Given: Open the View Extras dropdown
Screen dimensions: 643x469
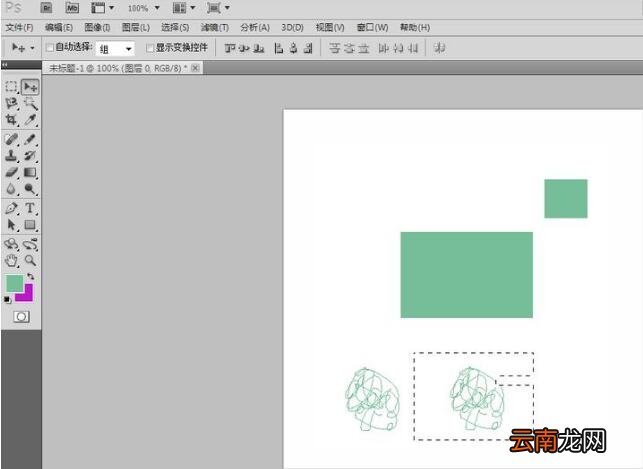Looking at the screenshot, I should coord(103,8).
